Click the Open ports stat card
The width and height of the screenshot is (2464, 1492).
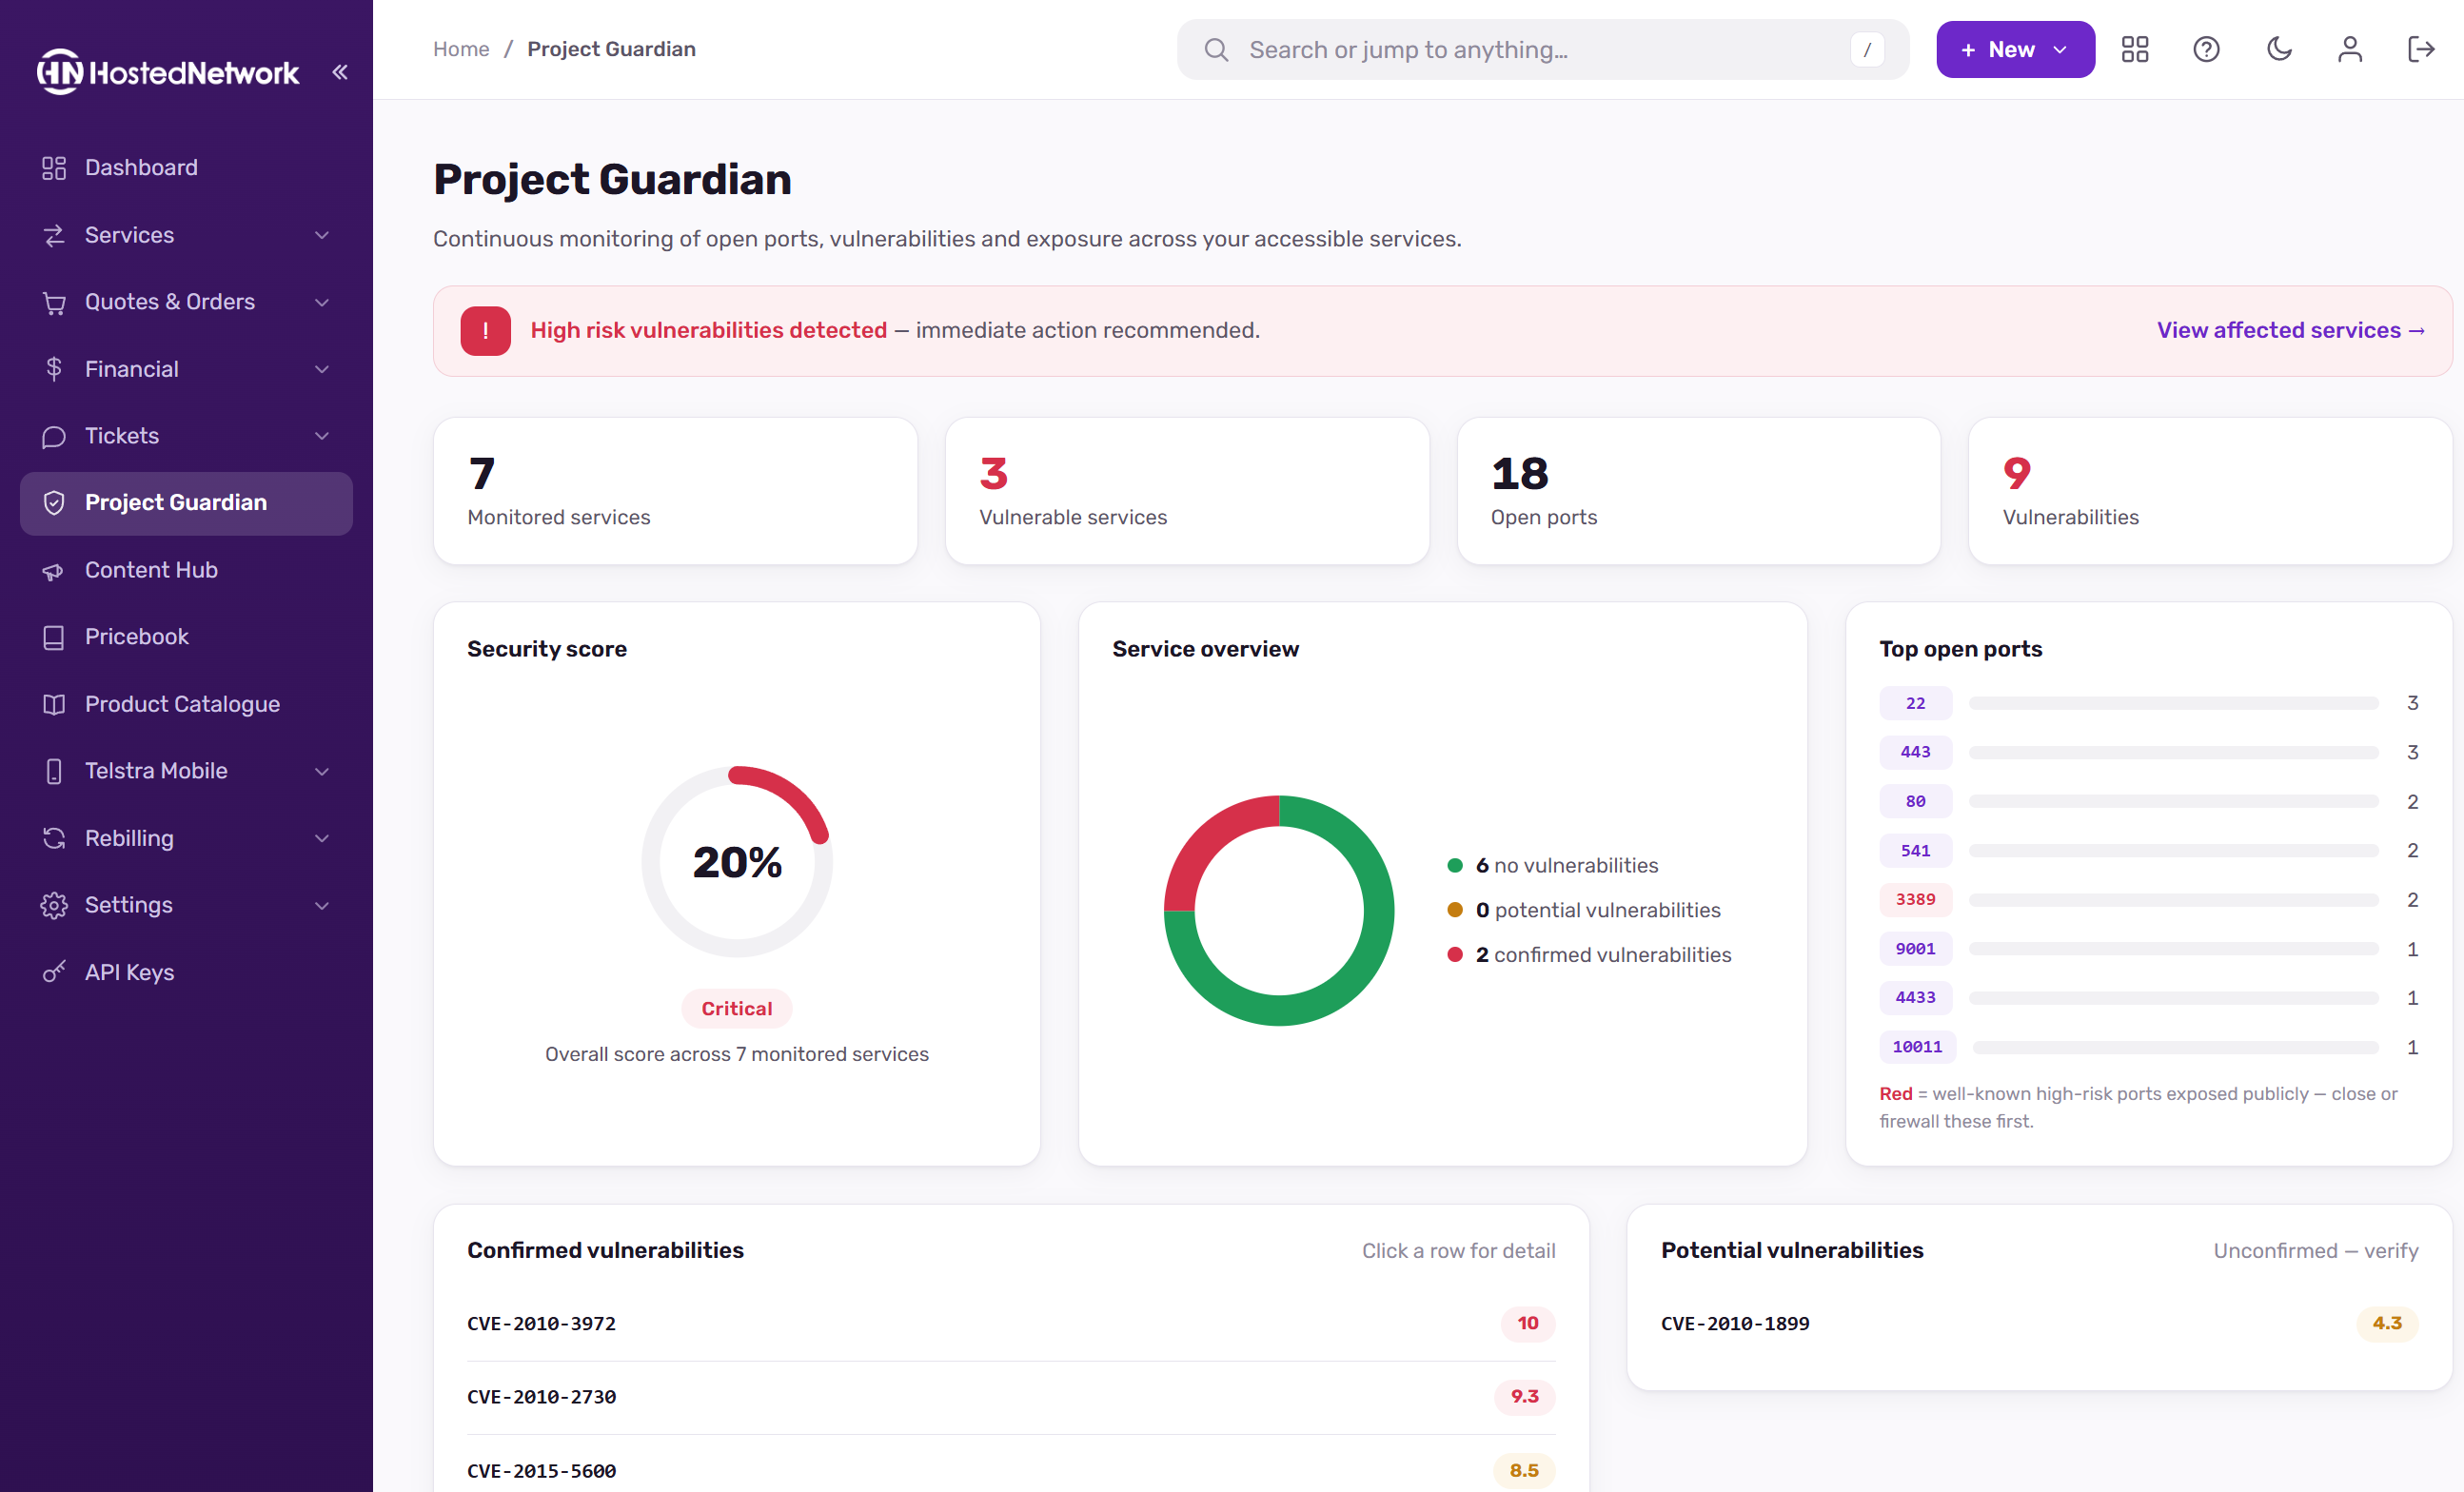1699,491
